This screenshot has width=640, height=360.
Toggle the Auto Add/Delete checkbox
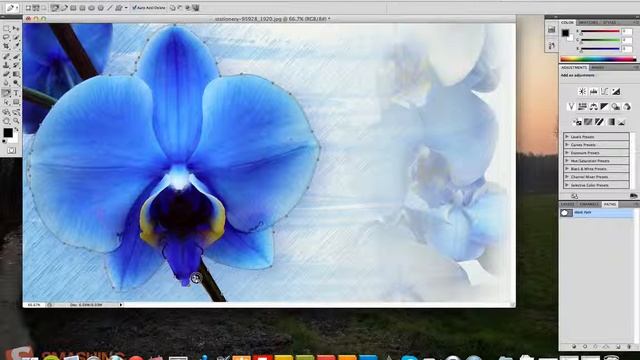coord(134,8)
